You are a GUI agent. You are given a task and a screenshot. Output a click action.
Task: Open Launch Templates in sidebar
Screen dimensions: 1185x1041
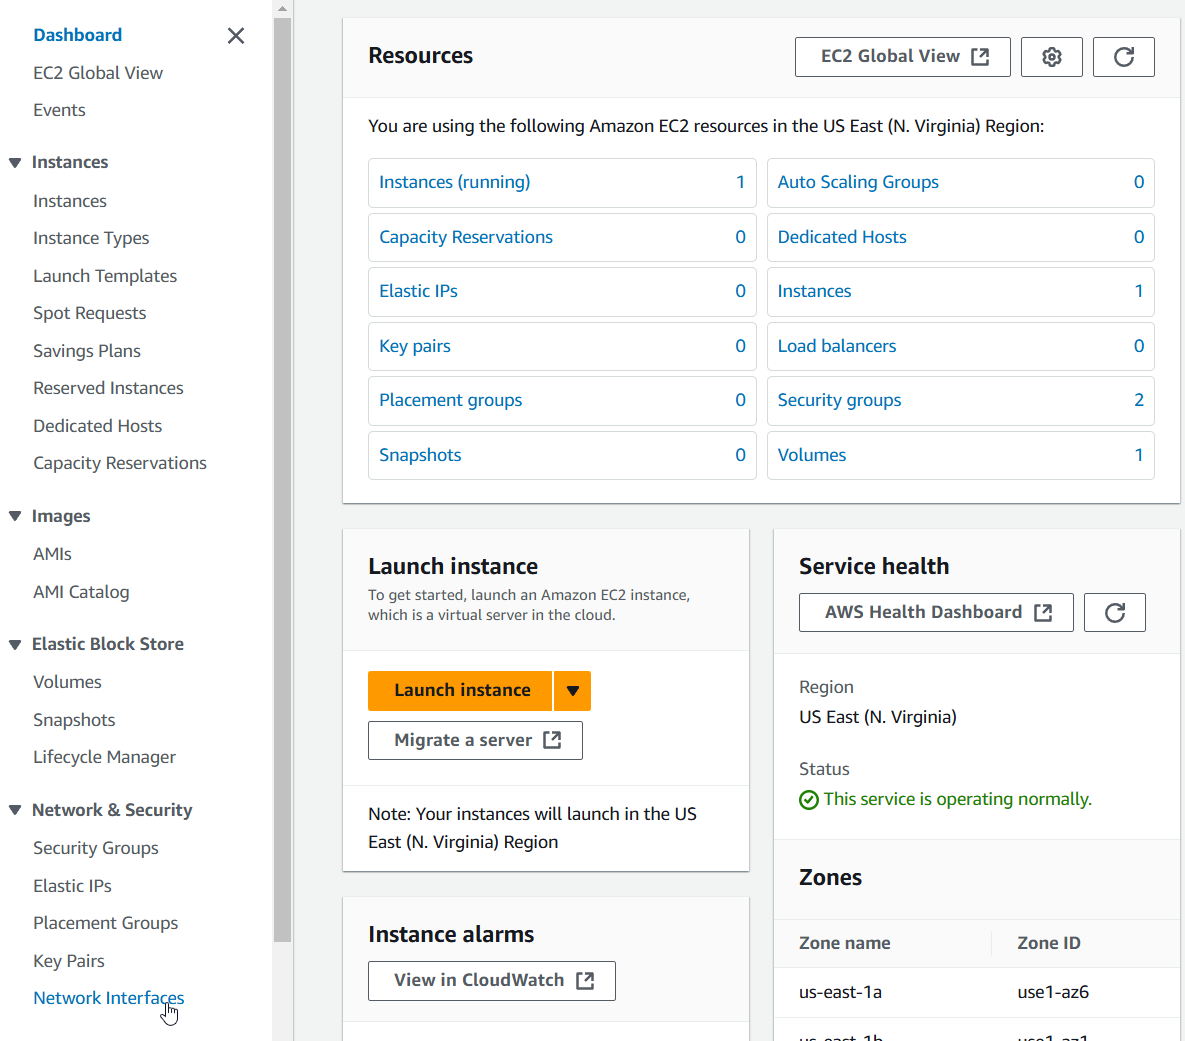tap(105, 276)
